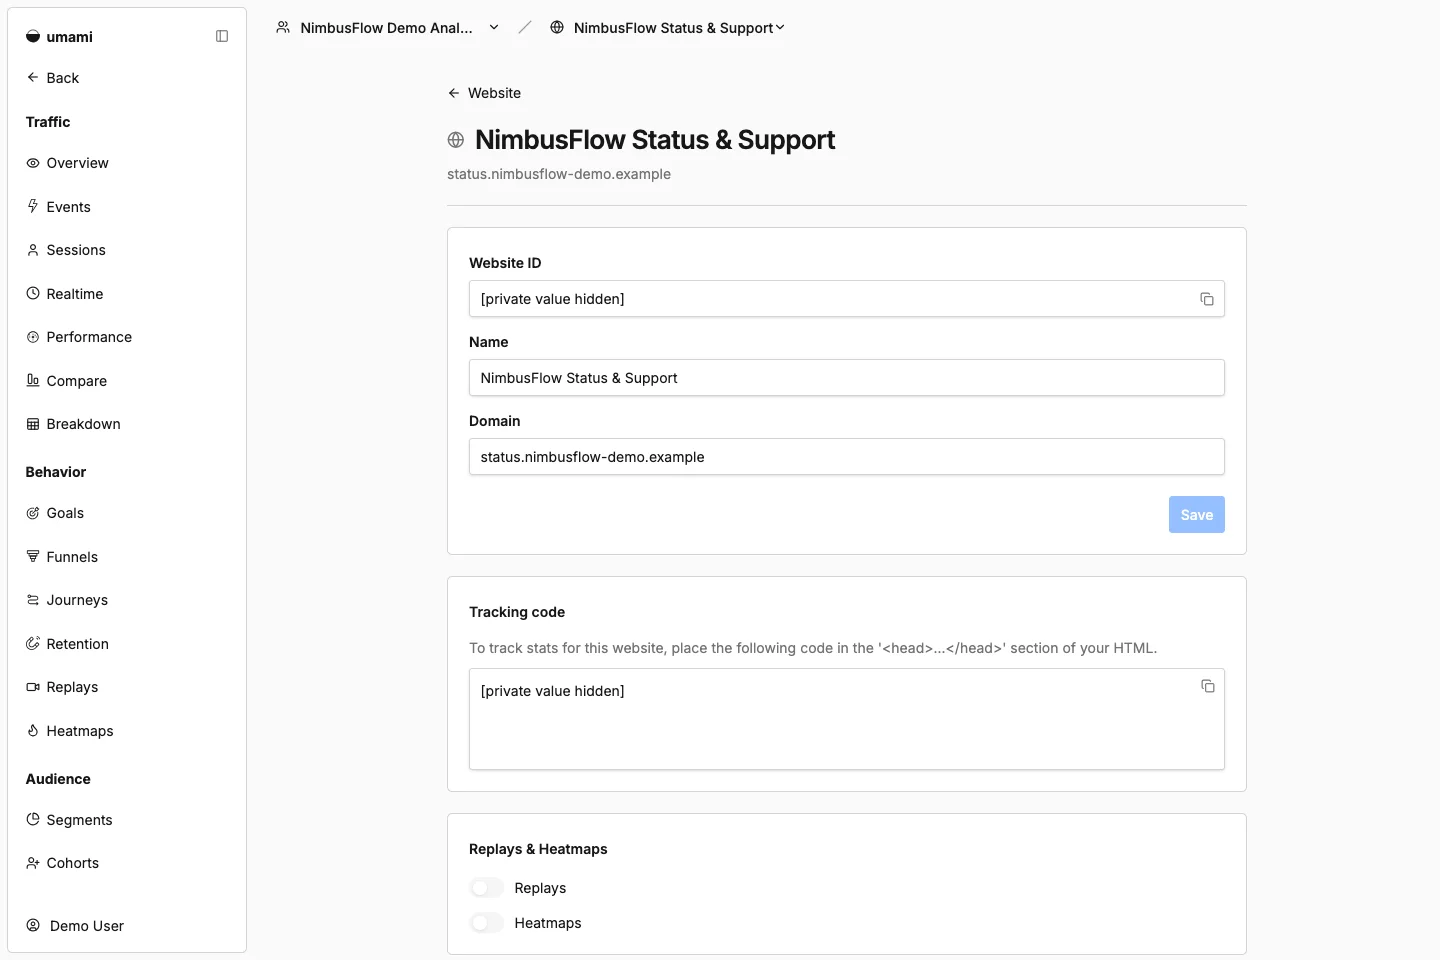Copy the tracking code snippet
Screen dimensions: 1440x960
[1208, 686]
